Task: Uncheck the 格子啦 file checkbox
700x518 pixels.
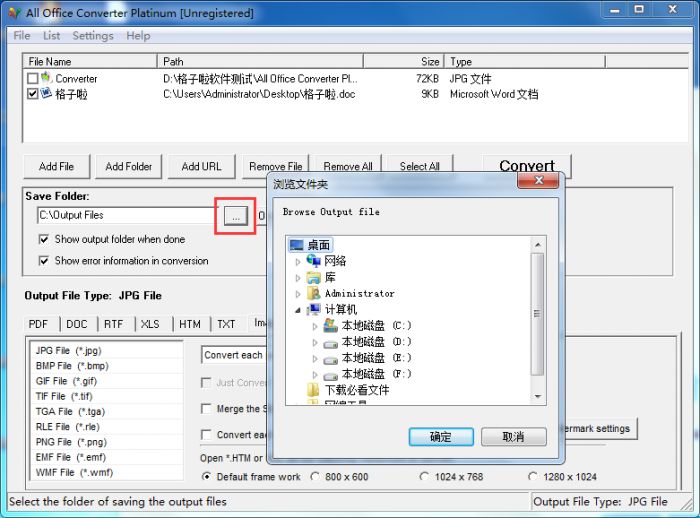Action: pos(33,94)
